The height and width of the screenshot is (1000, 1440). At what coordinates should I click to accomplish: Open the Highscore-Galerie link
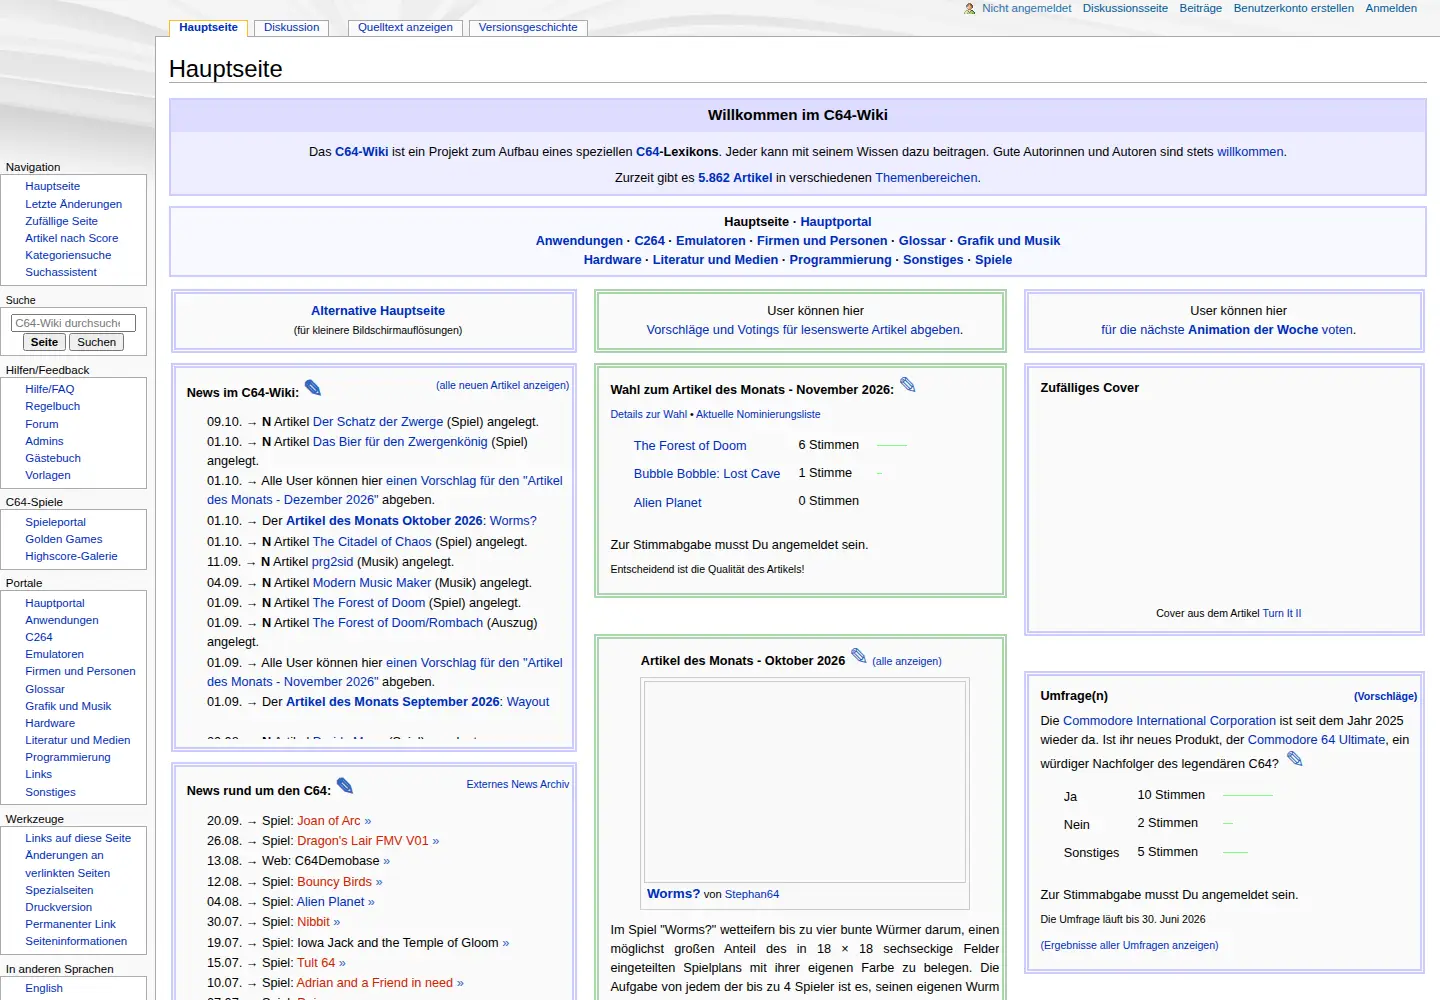click(71, 556)
